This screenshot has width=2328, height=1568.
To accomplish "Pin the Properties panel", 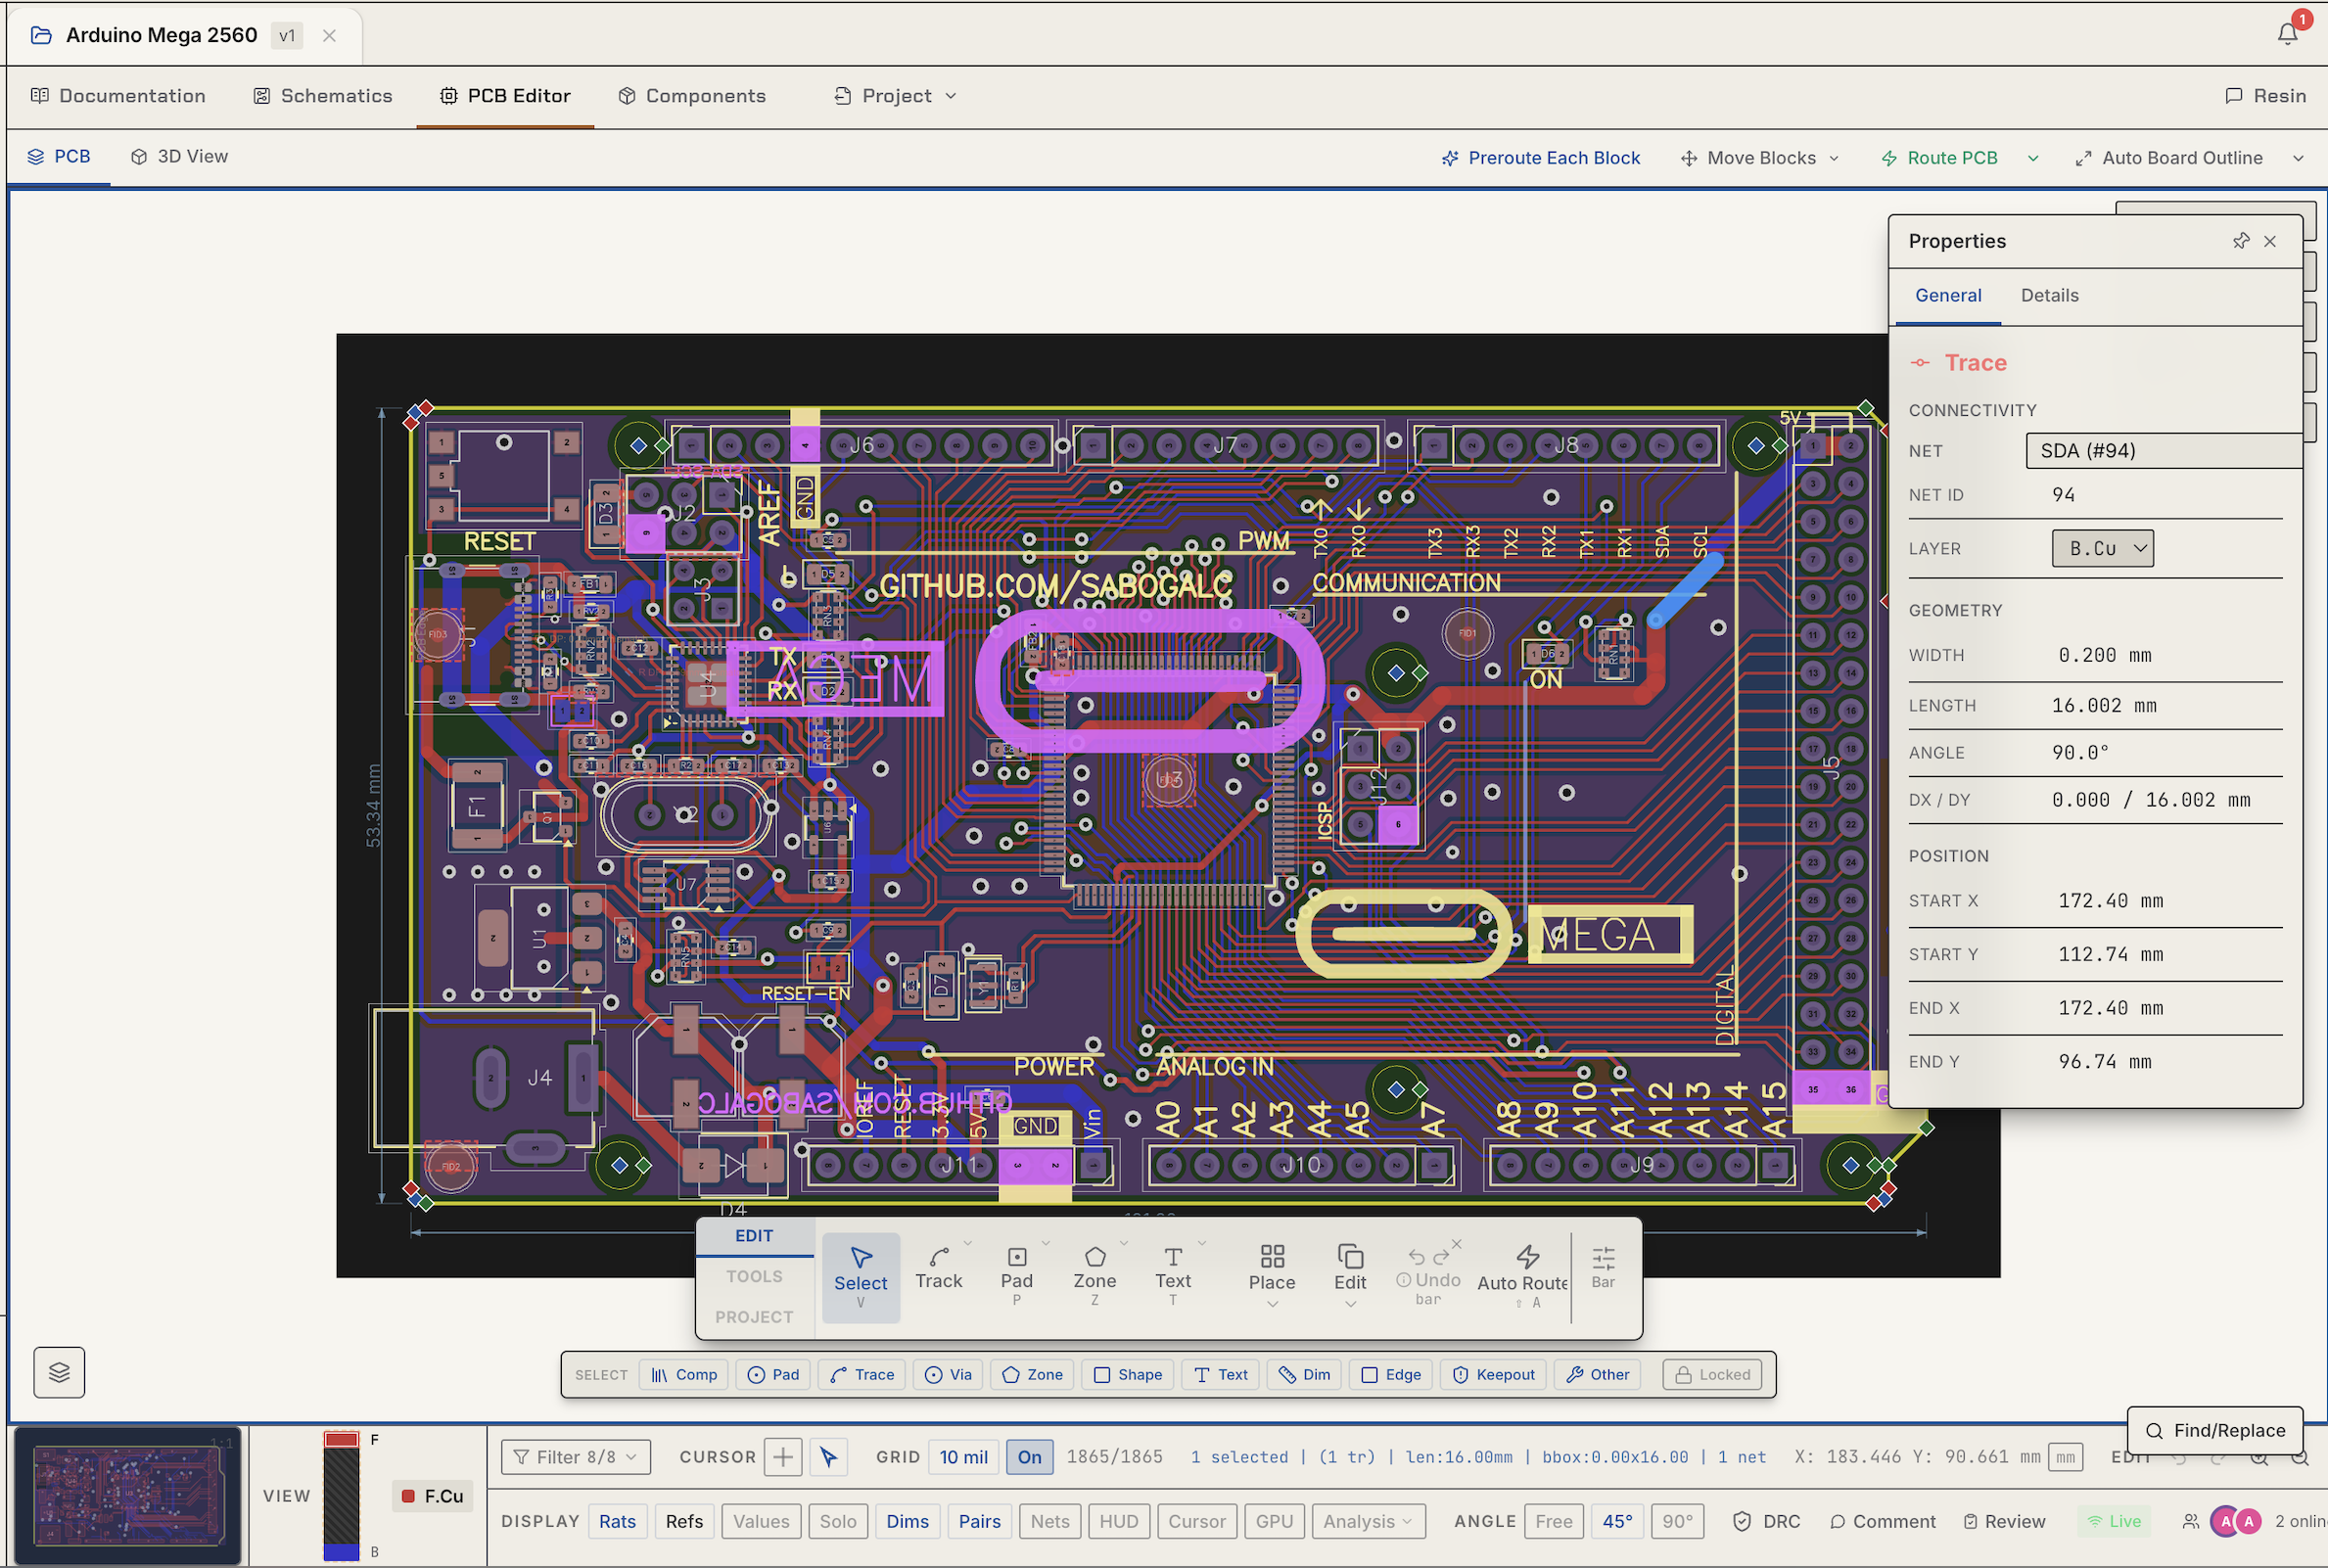I will 2240,241.
